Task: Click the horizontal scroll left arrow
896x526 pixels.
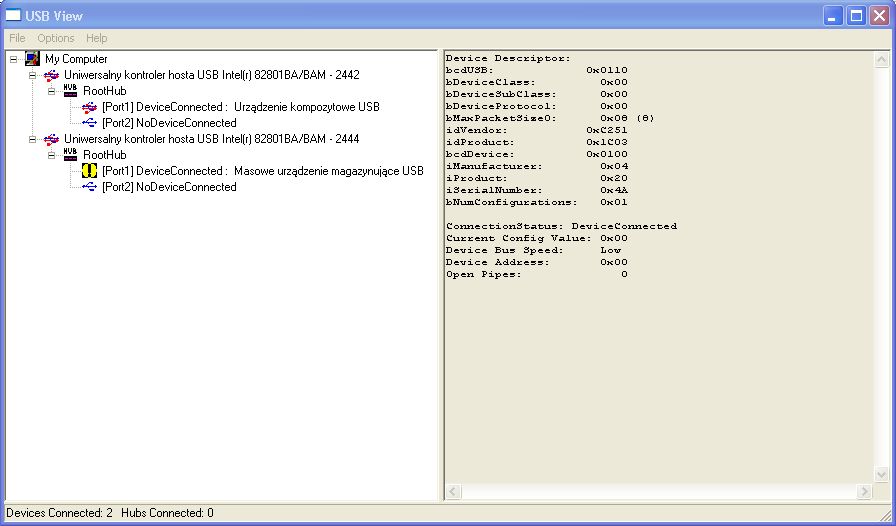Action: (x=453, y=491)
